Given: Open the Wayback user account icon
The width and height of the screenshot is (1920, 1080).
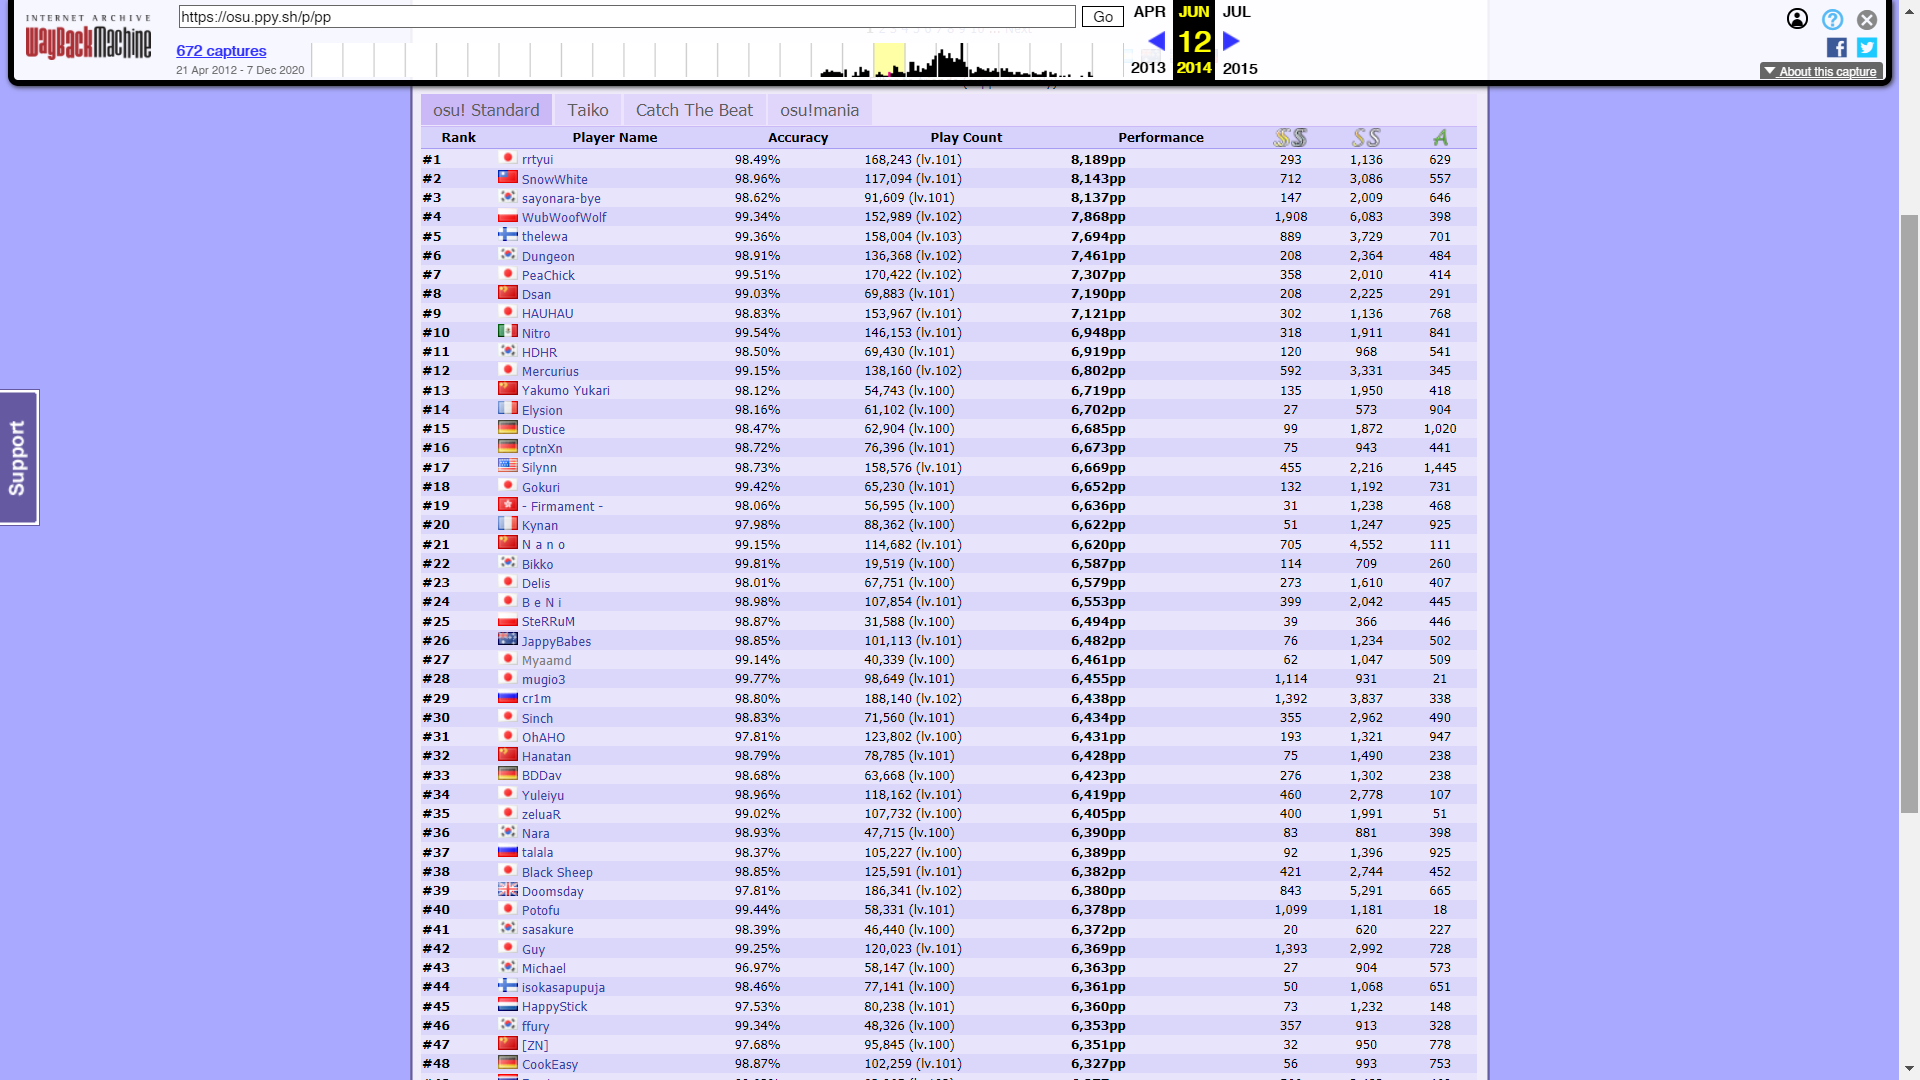Looking at the screenshot, I should (x=1797, y=19).
